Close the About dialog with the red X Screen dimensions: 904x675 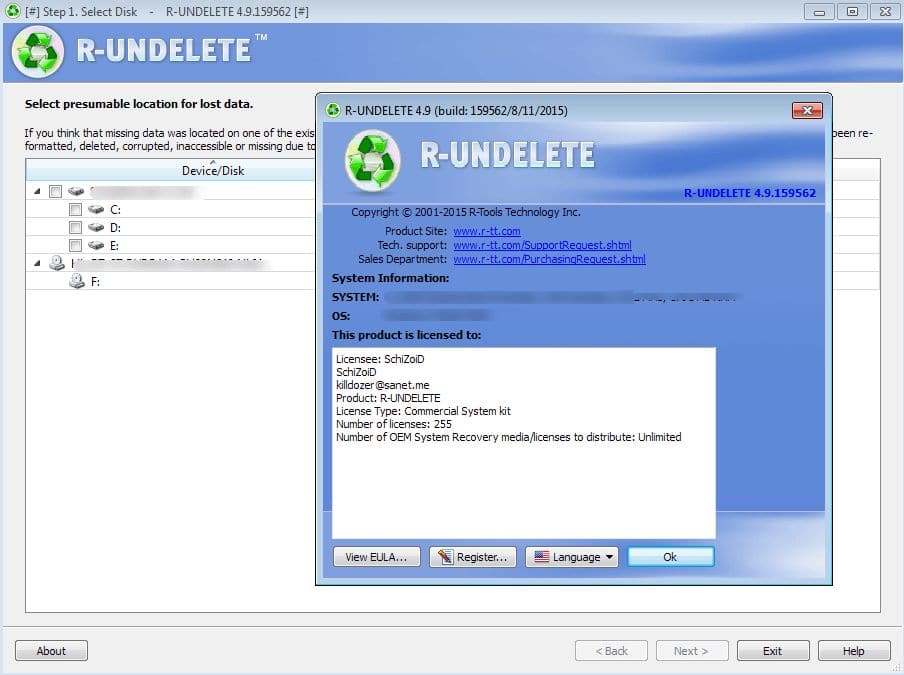807,110
